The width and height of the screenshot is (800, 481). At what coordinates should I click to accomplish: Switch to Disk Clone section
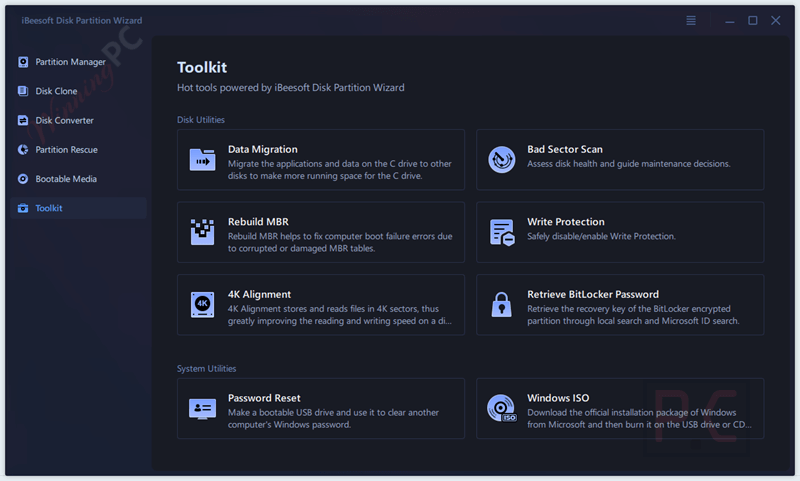tap(56, 91)
